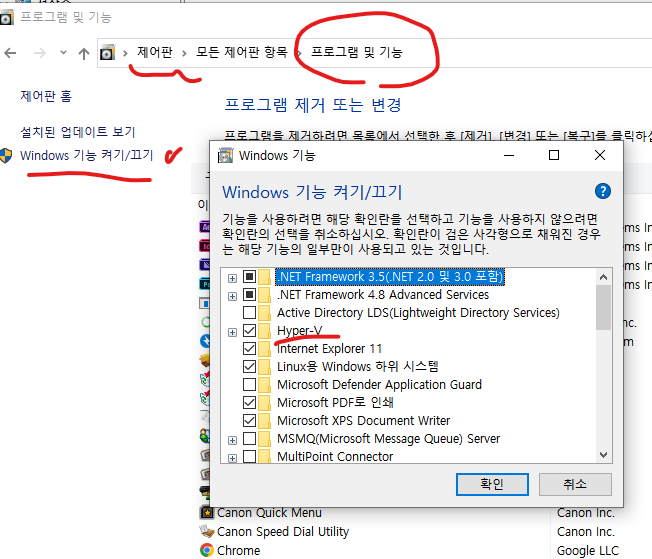
Task: Enable the MSMQ Server checkbox
Action: tap(249, 438)
